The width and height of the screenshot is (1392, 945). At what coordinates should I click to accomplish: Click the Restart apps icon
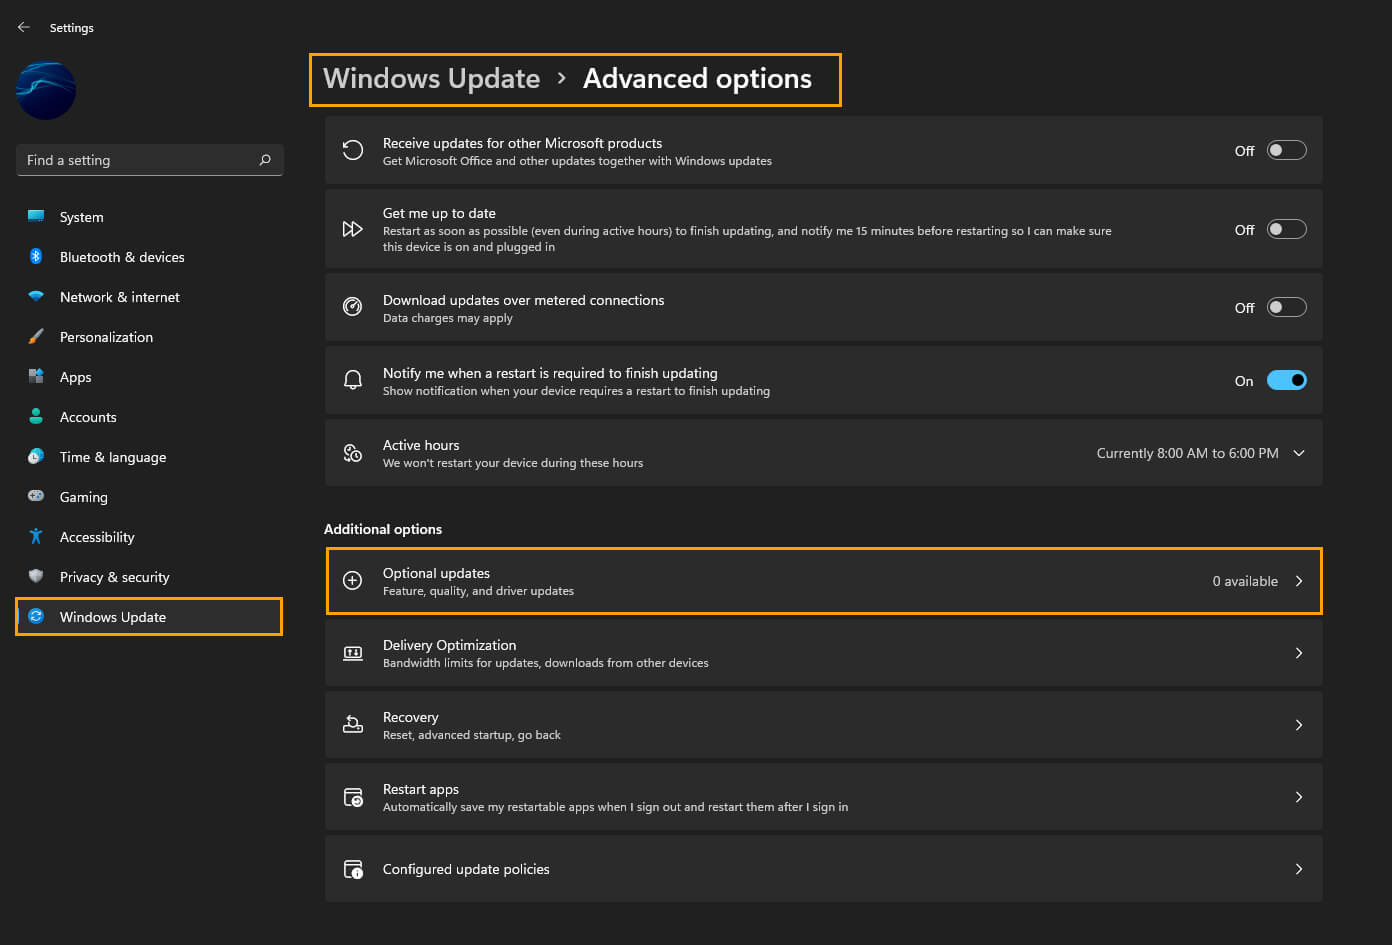(353, 797)
